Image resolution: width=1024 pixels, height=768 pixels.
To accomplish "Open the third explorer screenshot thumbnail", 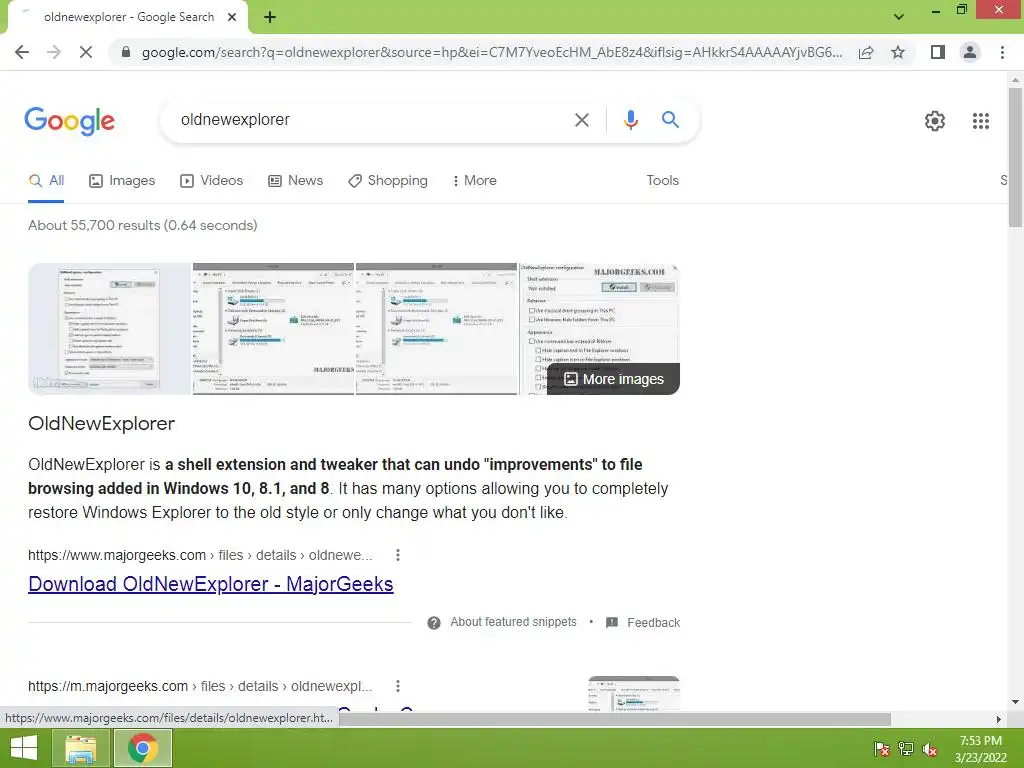I will (436, 328).
